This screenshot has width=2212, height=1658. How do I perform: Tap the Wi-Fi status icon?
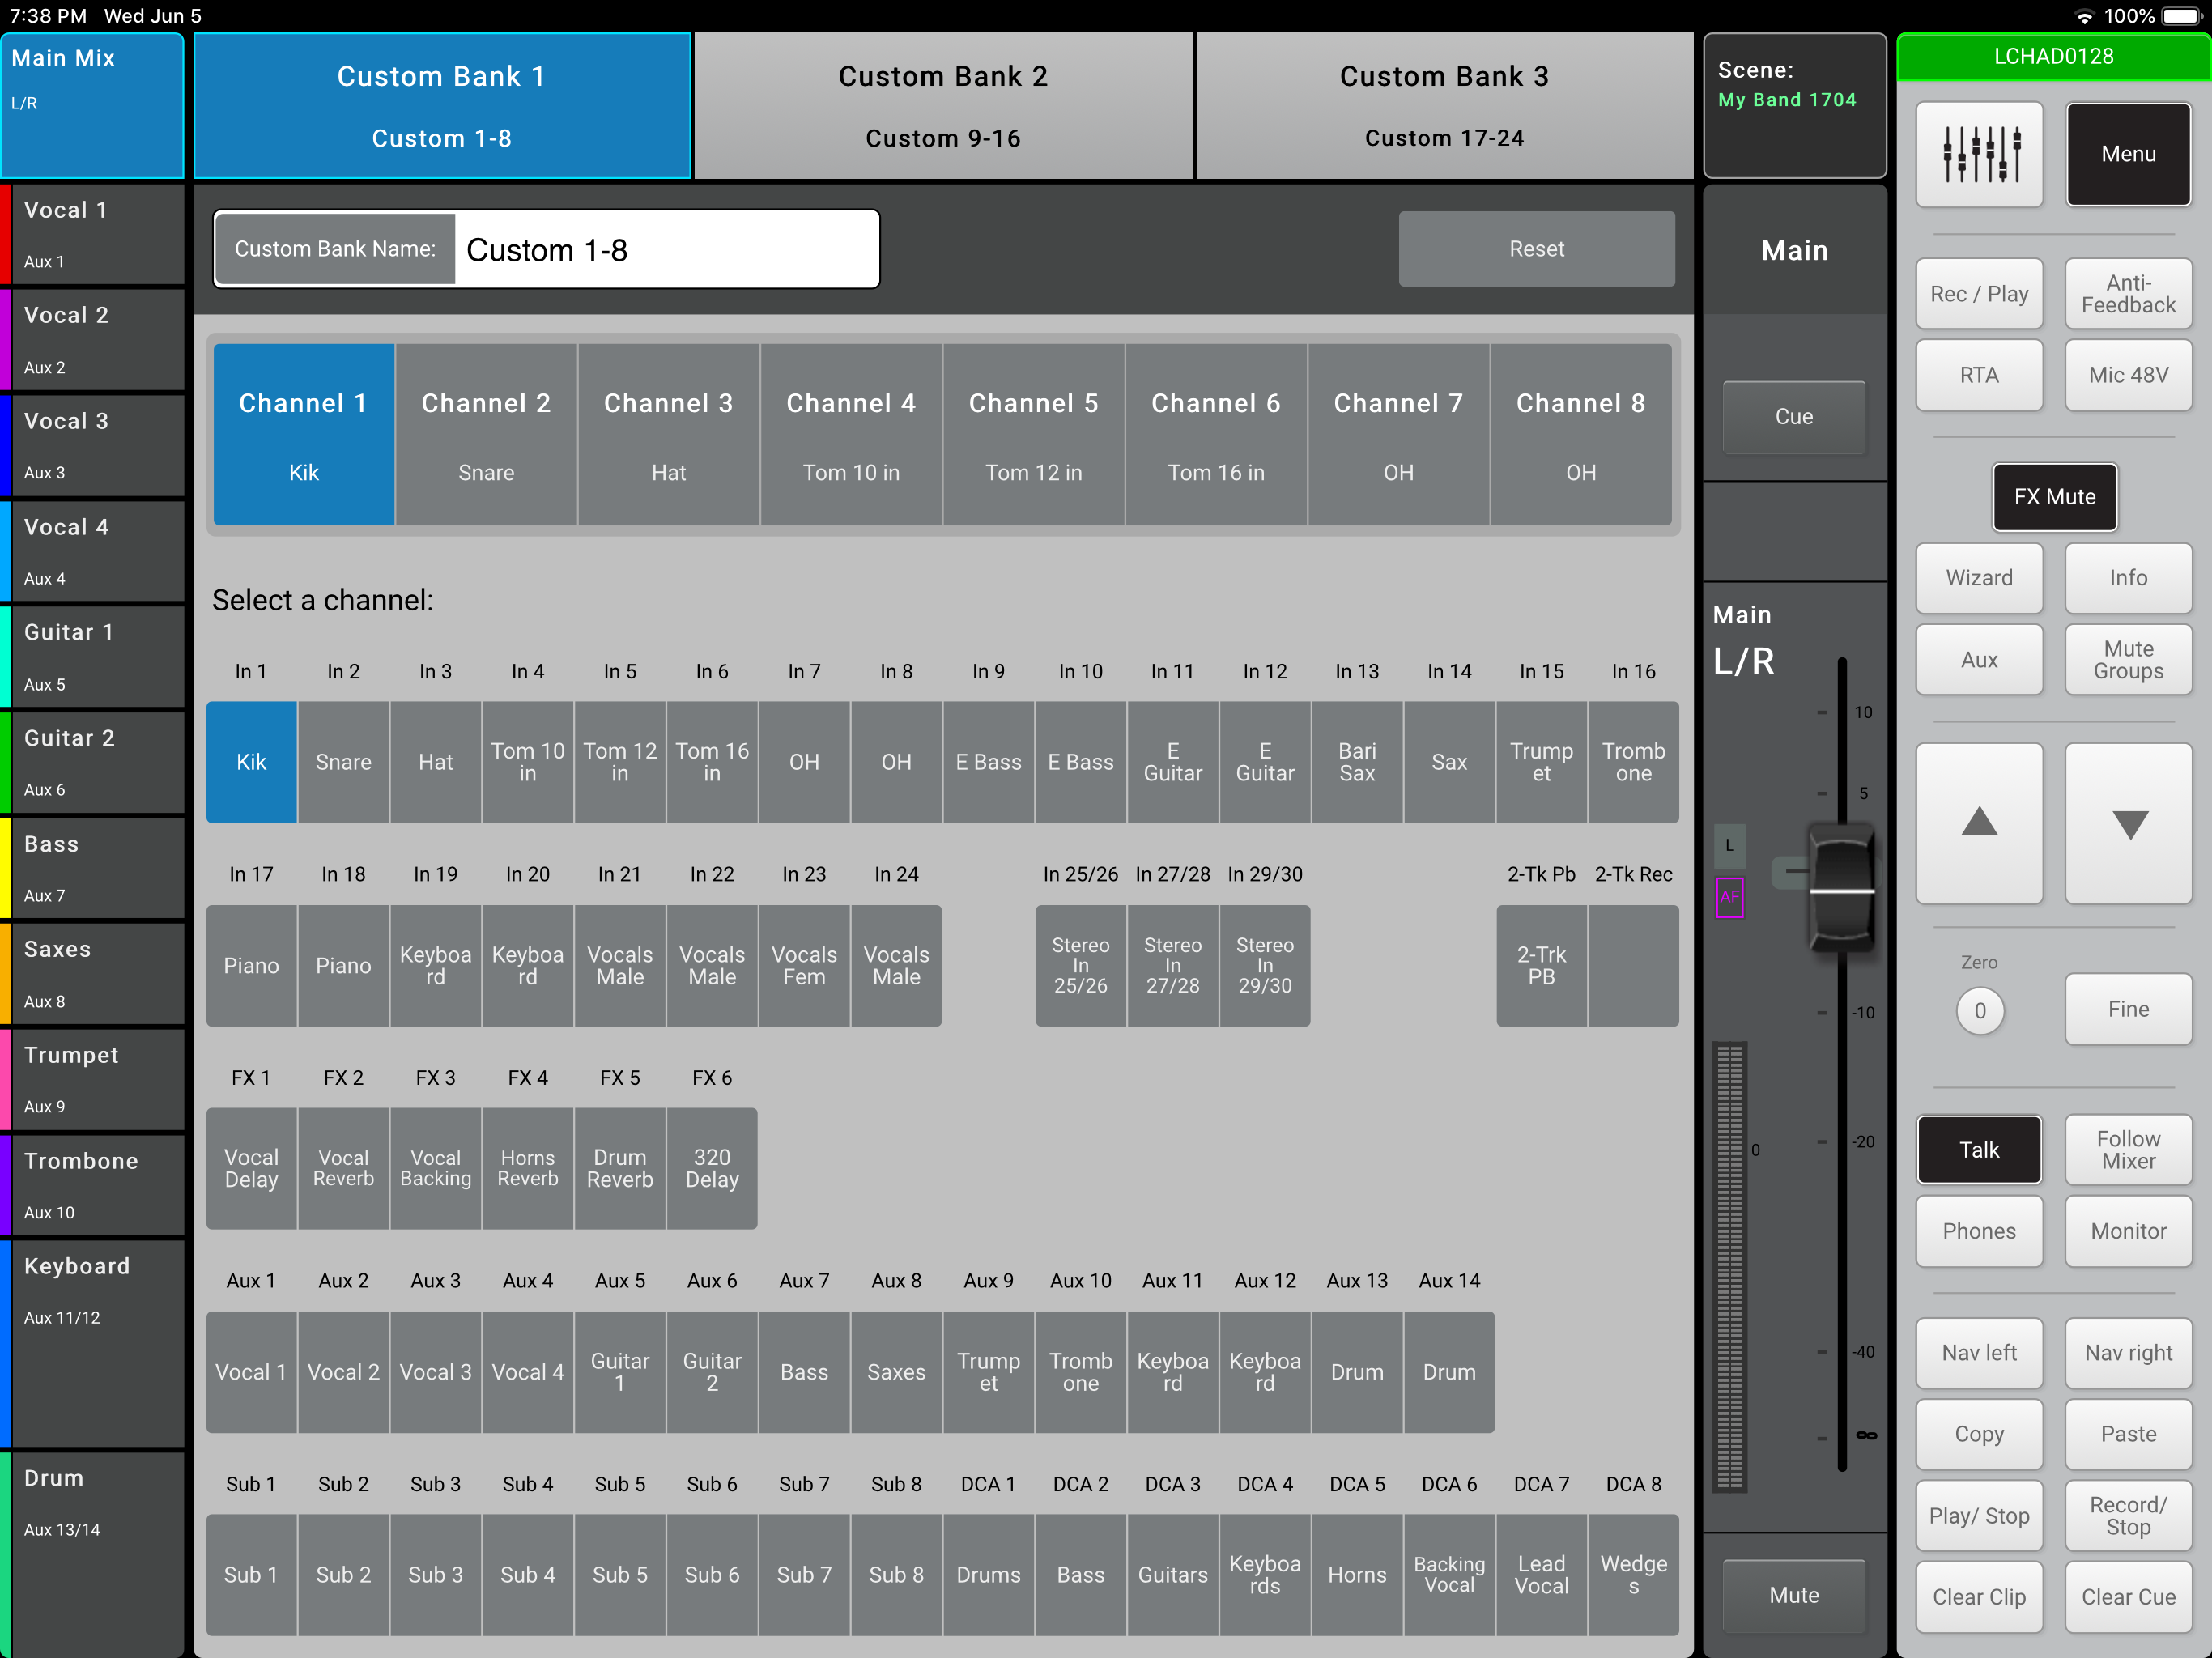[x=2083, y=16]
